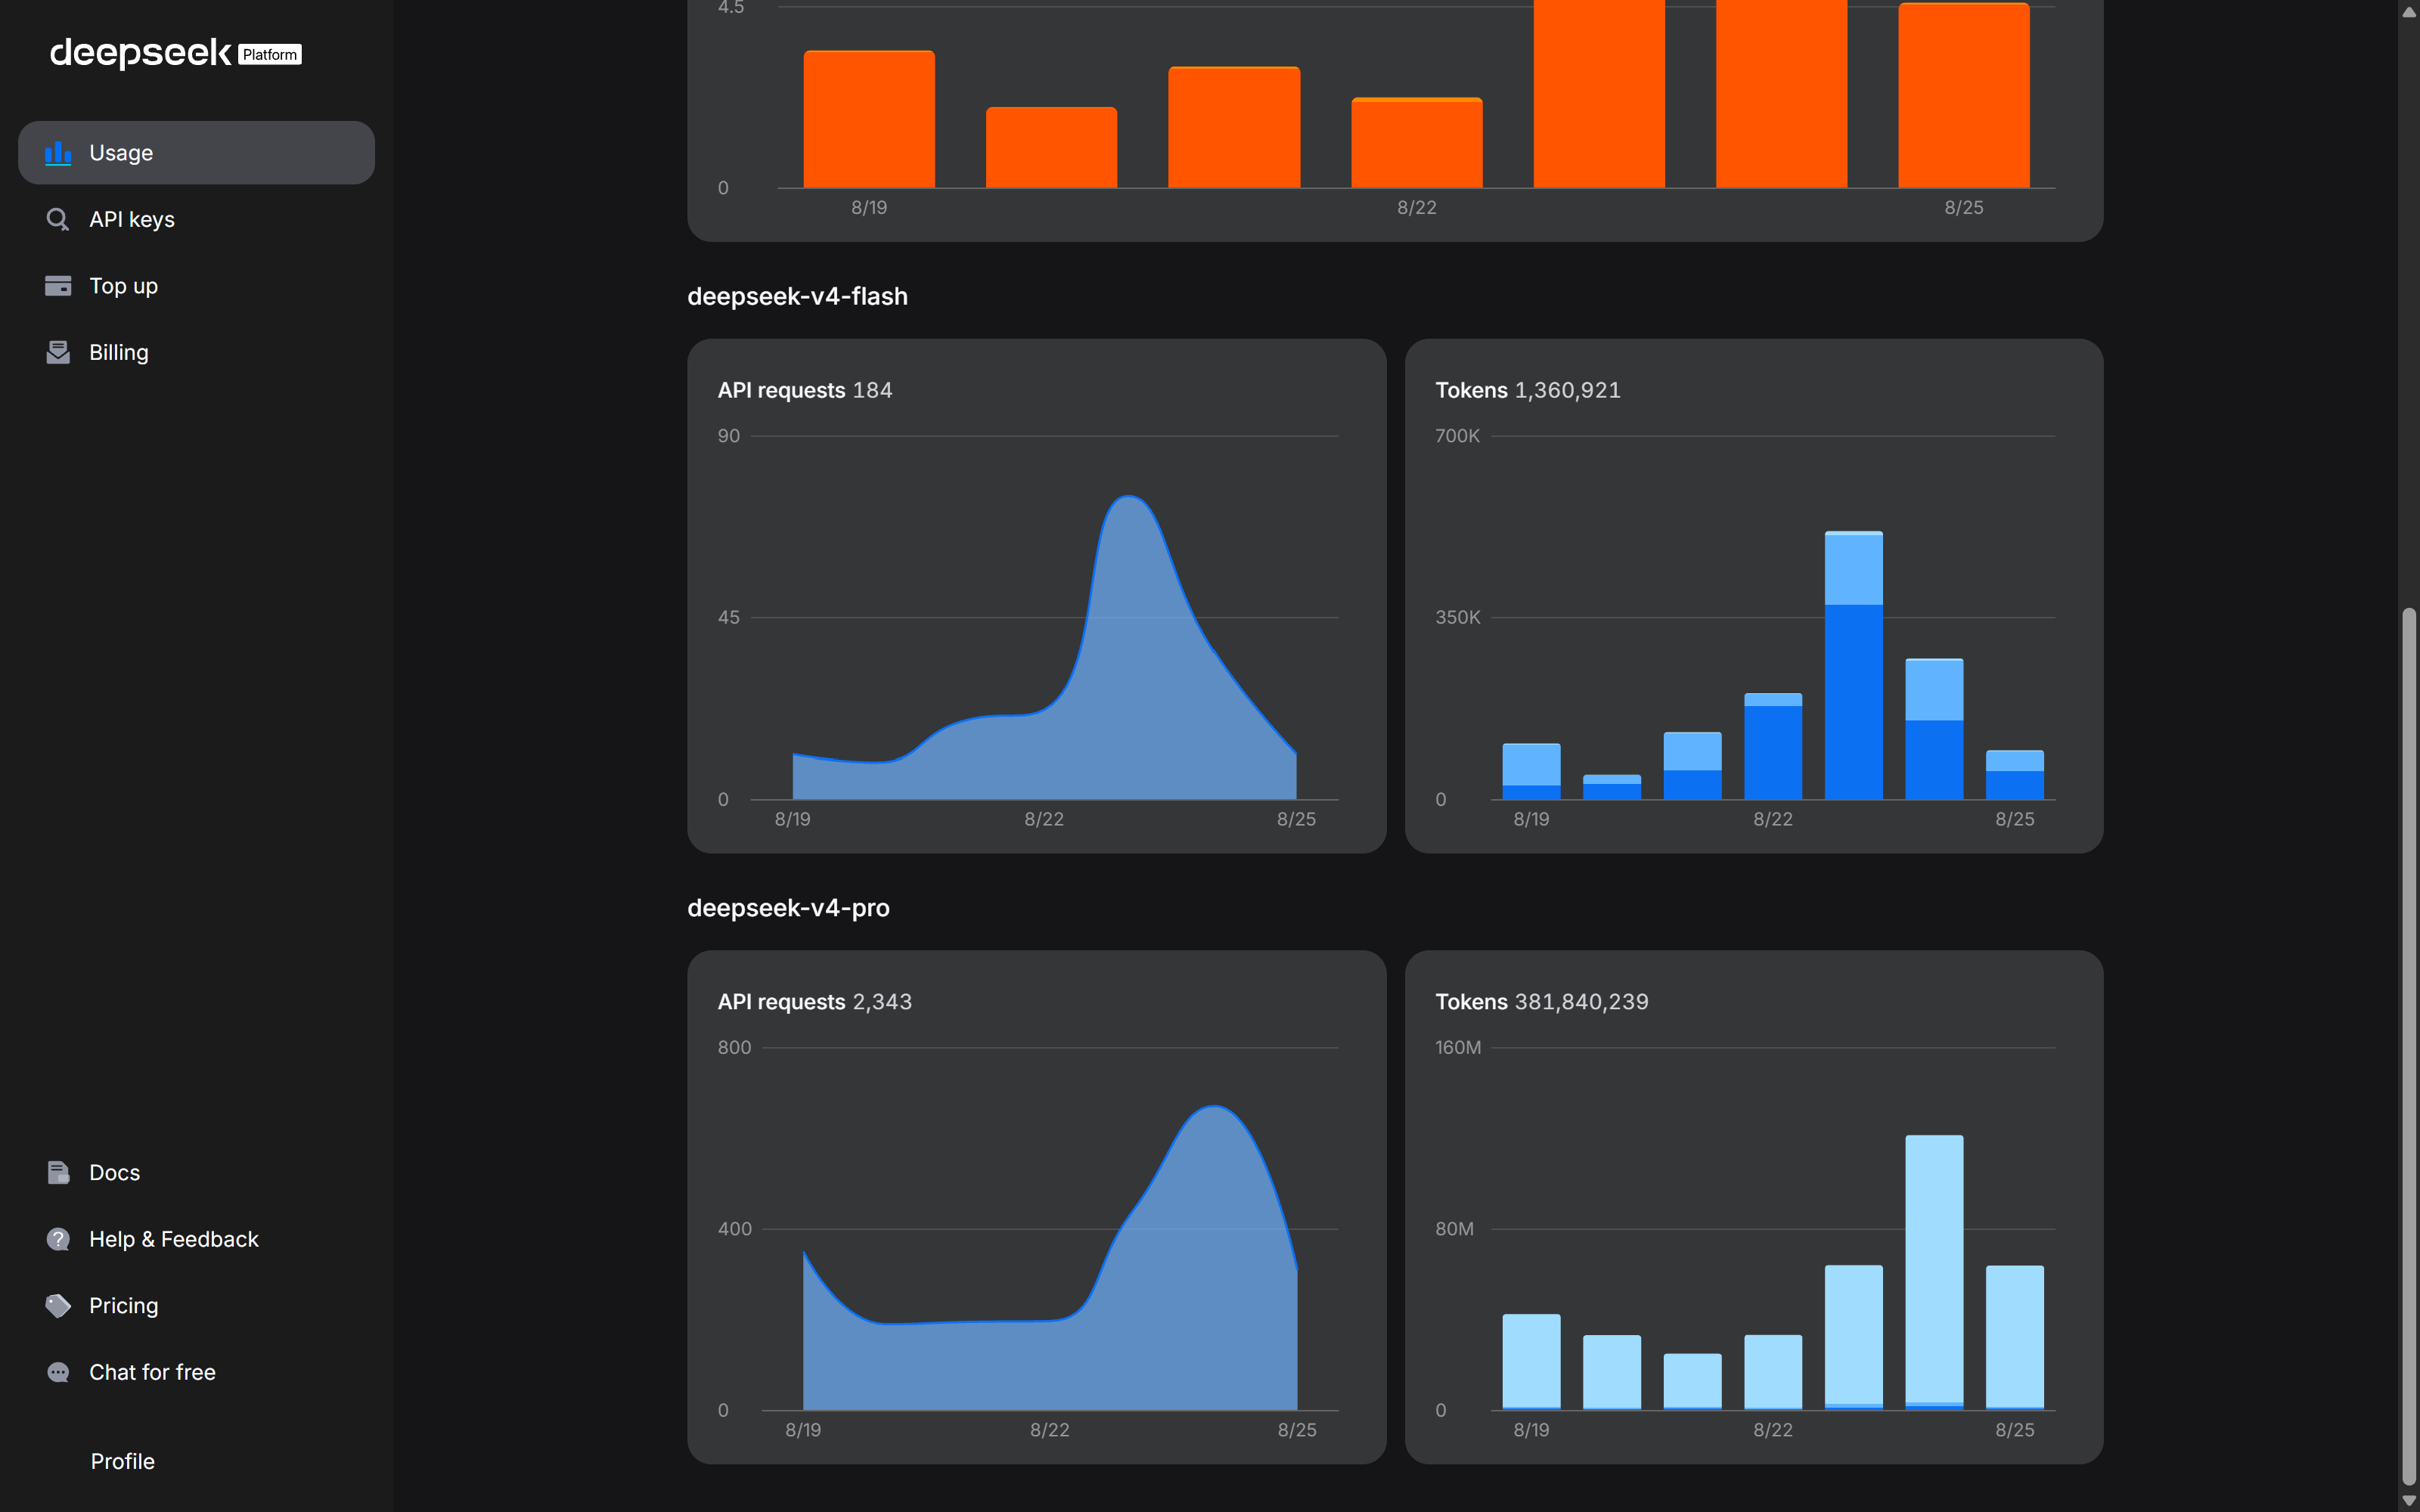Click the 8/22 bar in pro Tokens chart
The height and width of the screenshot is (1512, 2420).
1773,1372
